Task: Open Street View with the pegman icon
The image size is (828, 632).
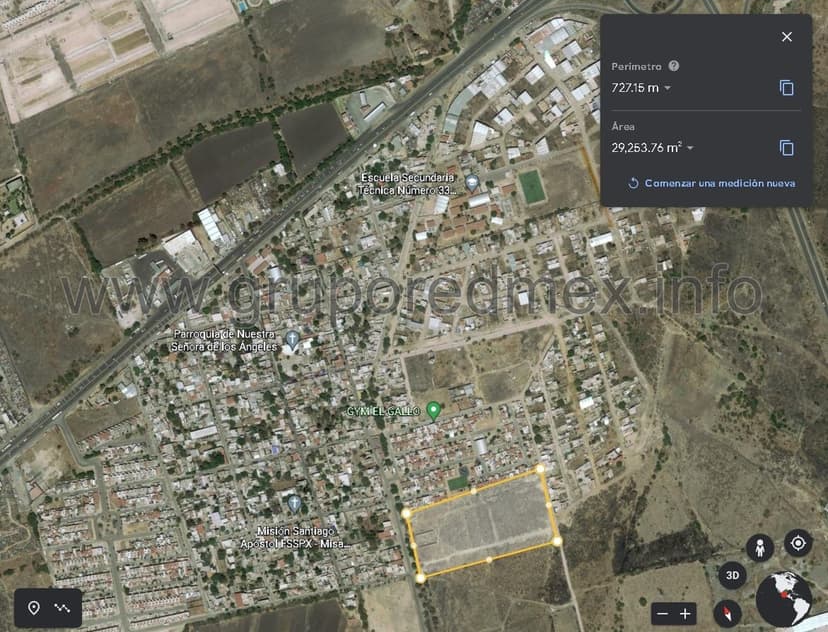Action: (761, 548)
